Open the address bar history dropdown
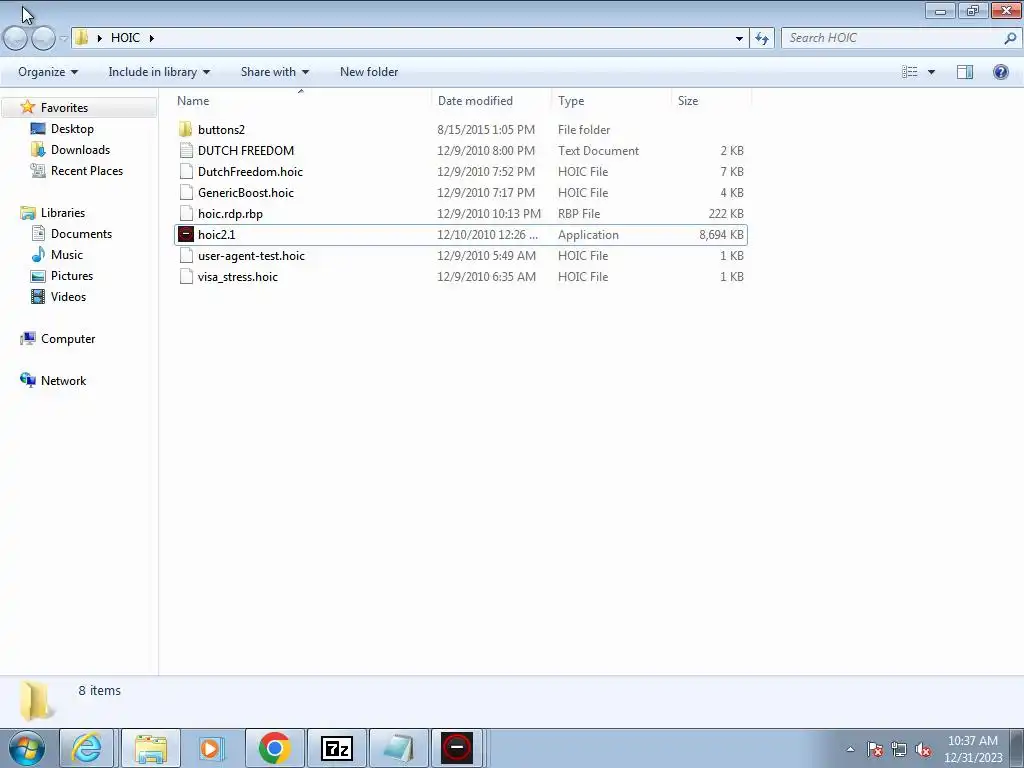 tap(739, 39)
